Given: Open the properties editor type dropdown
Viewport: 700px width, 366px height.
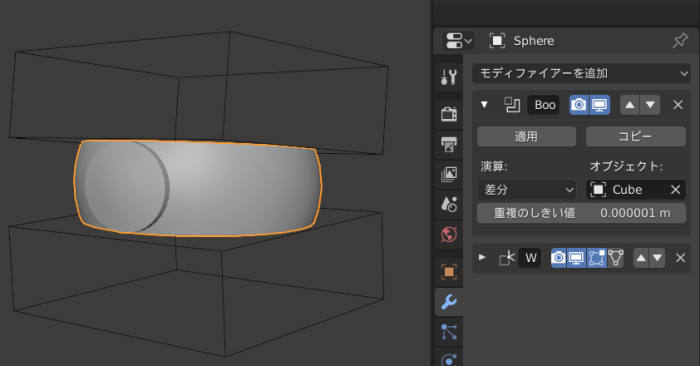Looking at the screenshot, I should (x=458, y=41).
